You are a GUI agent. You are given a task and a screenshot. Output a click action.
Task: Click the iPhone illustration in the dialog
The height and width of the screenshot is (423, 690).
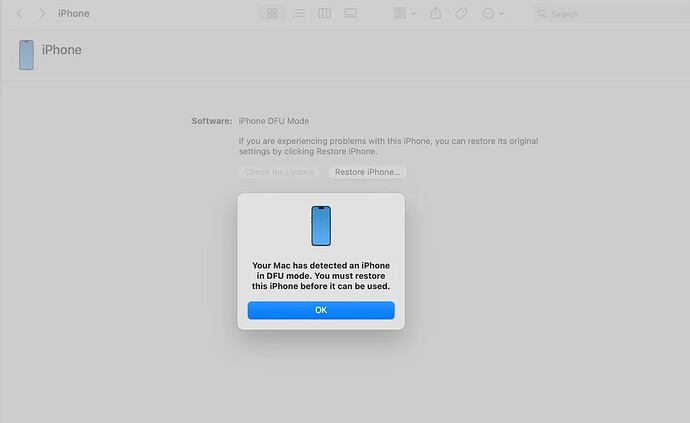click(x=321, y=226)
